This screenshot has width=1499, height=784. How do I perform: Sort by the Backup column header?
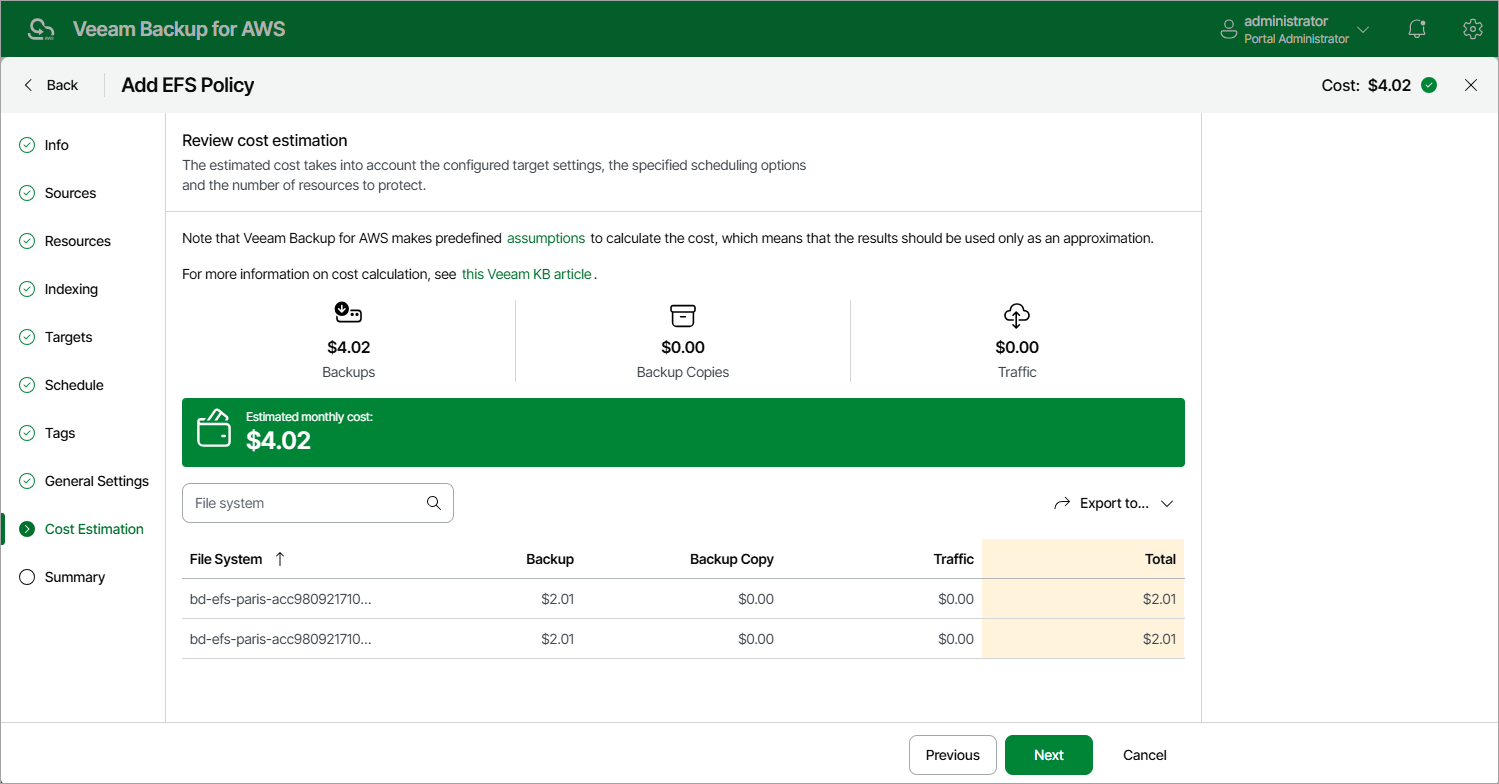pyautogui.click(x=550, y=559)
